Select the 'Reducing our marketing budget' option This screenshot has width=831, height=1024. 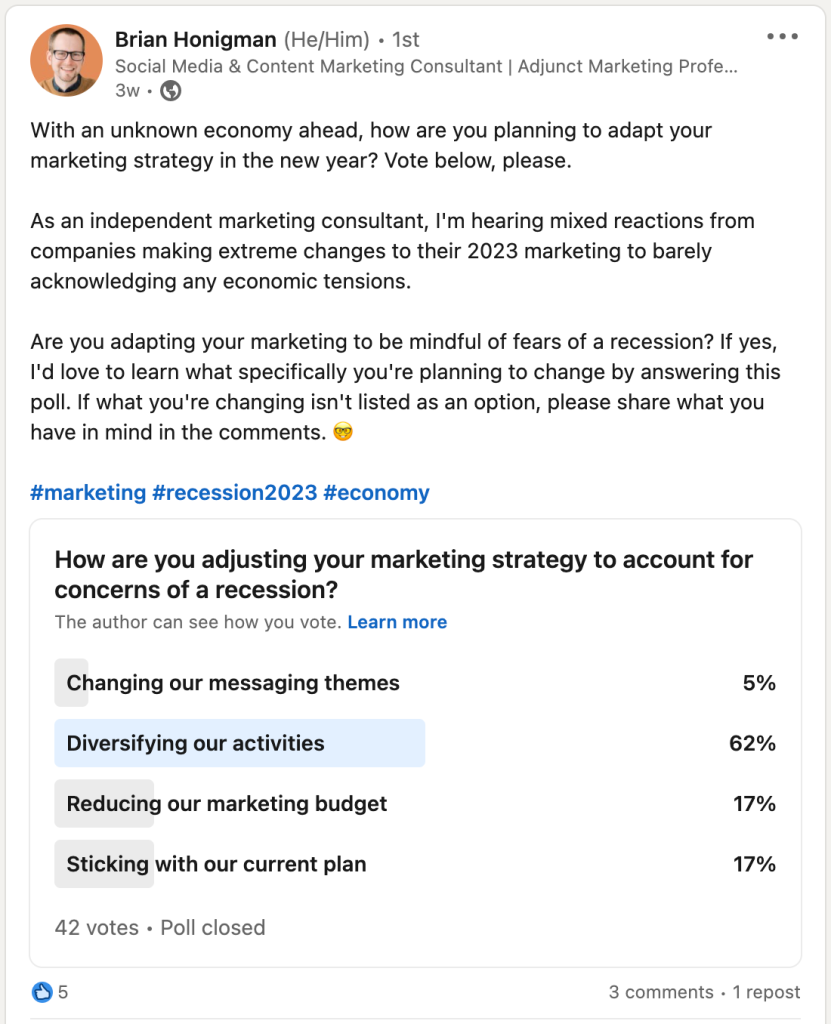[x=227, y=803]
